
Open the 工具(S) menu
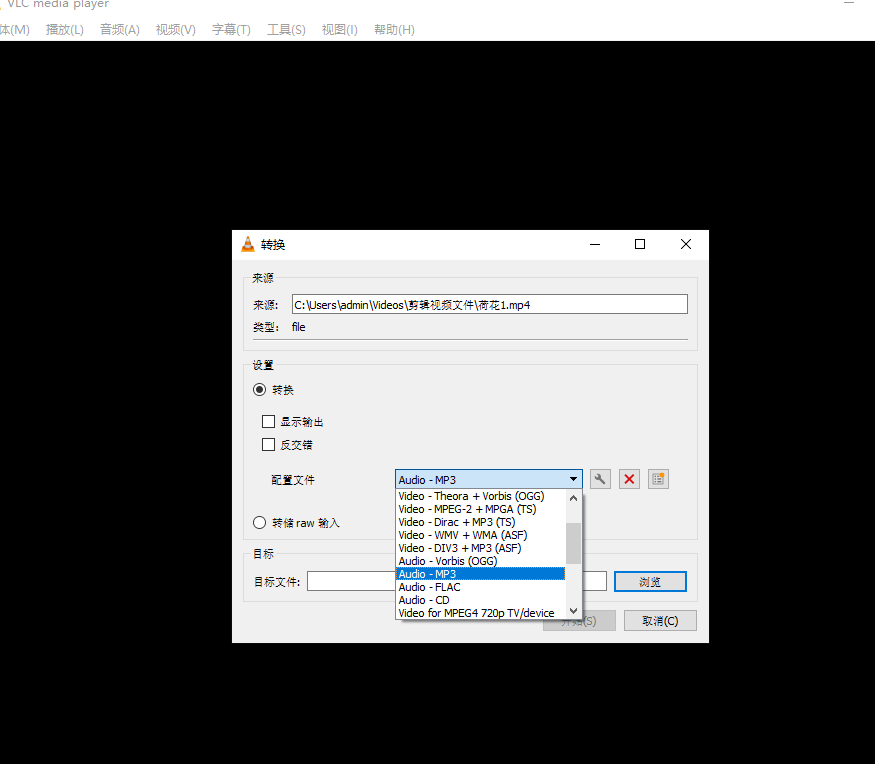286,30
